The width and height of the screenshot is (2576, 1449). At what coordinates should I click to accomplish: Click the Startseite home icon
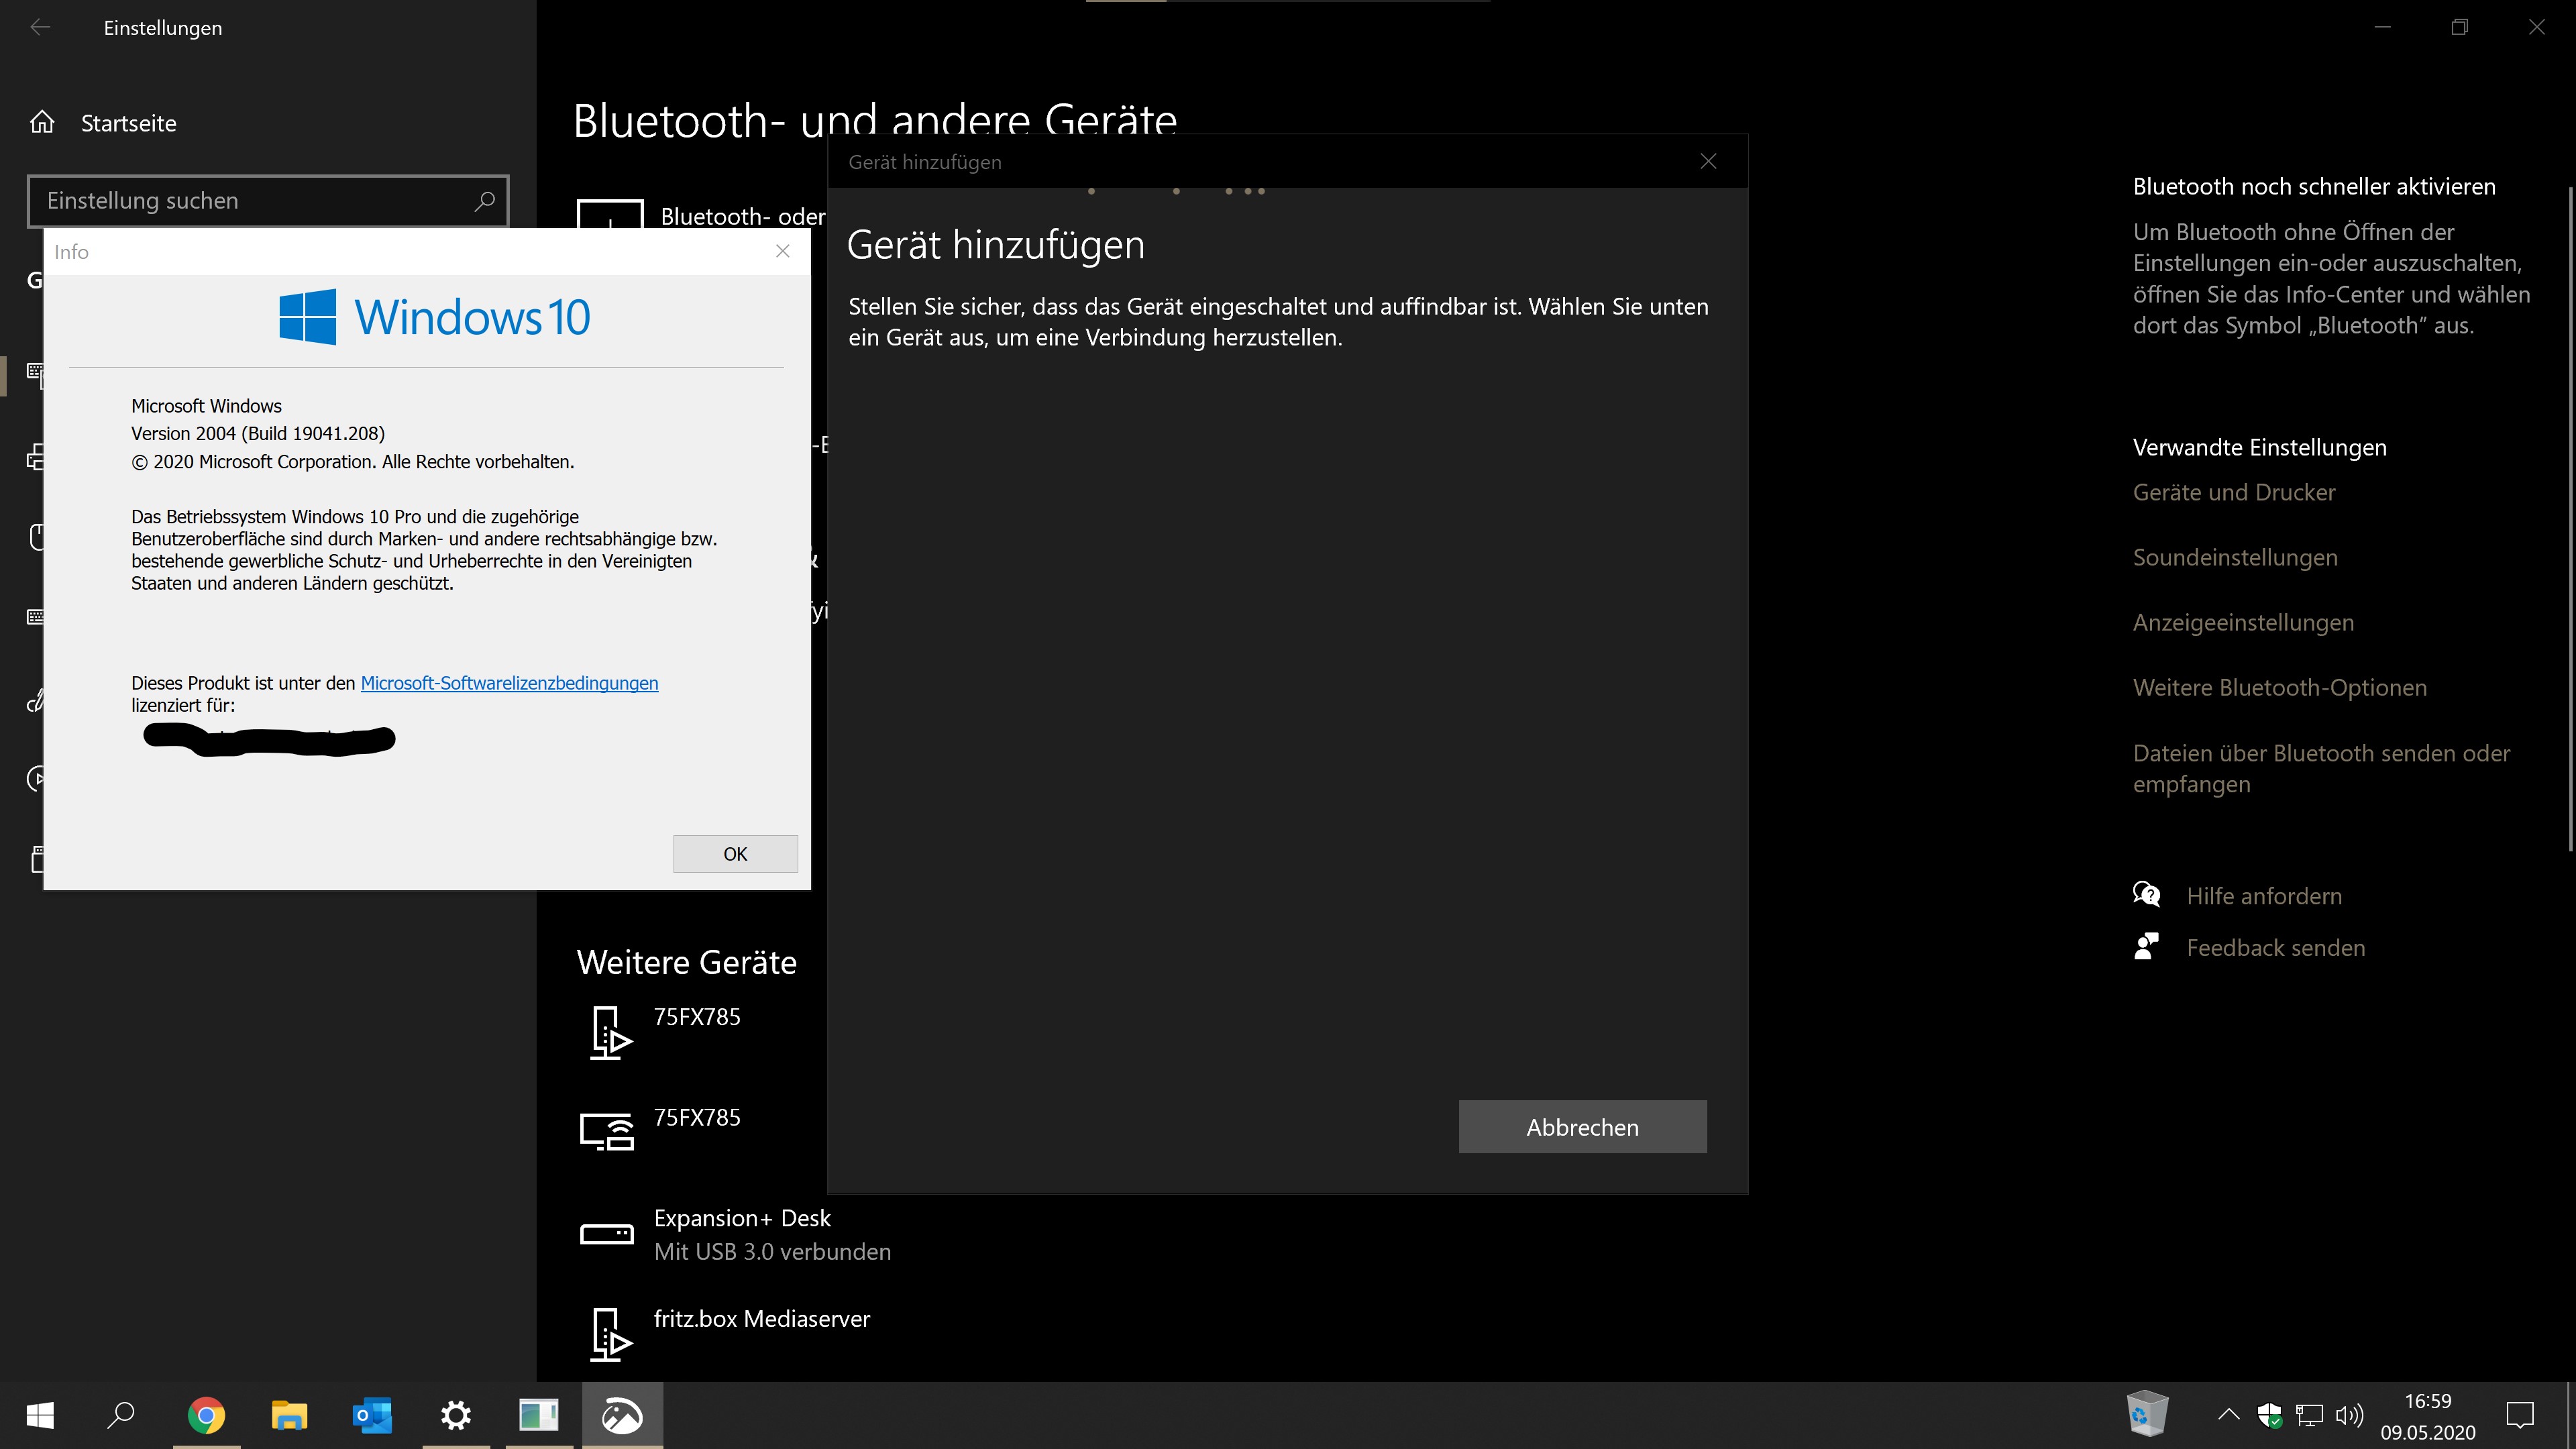coord(42,122)
